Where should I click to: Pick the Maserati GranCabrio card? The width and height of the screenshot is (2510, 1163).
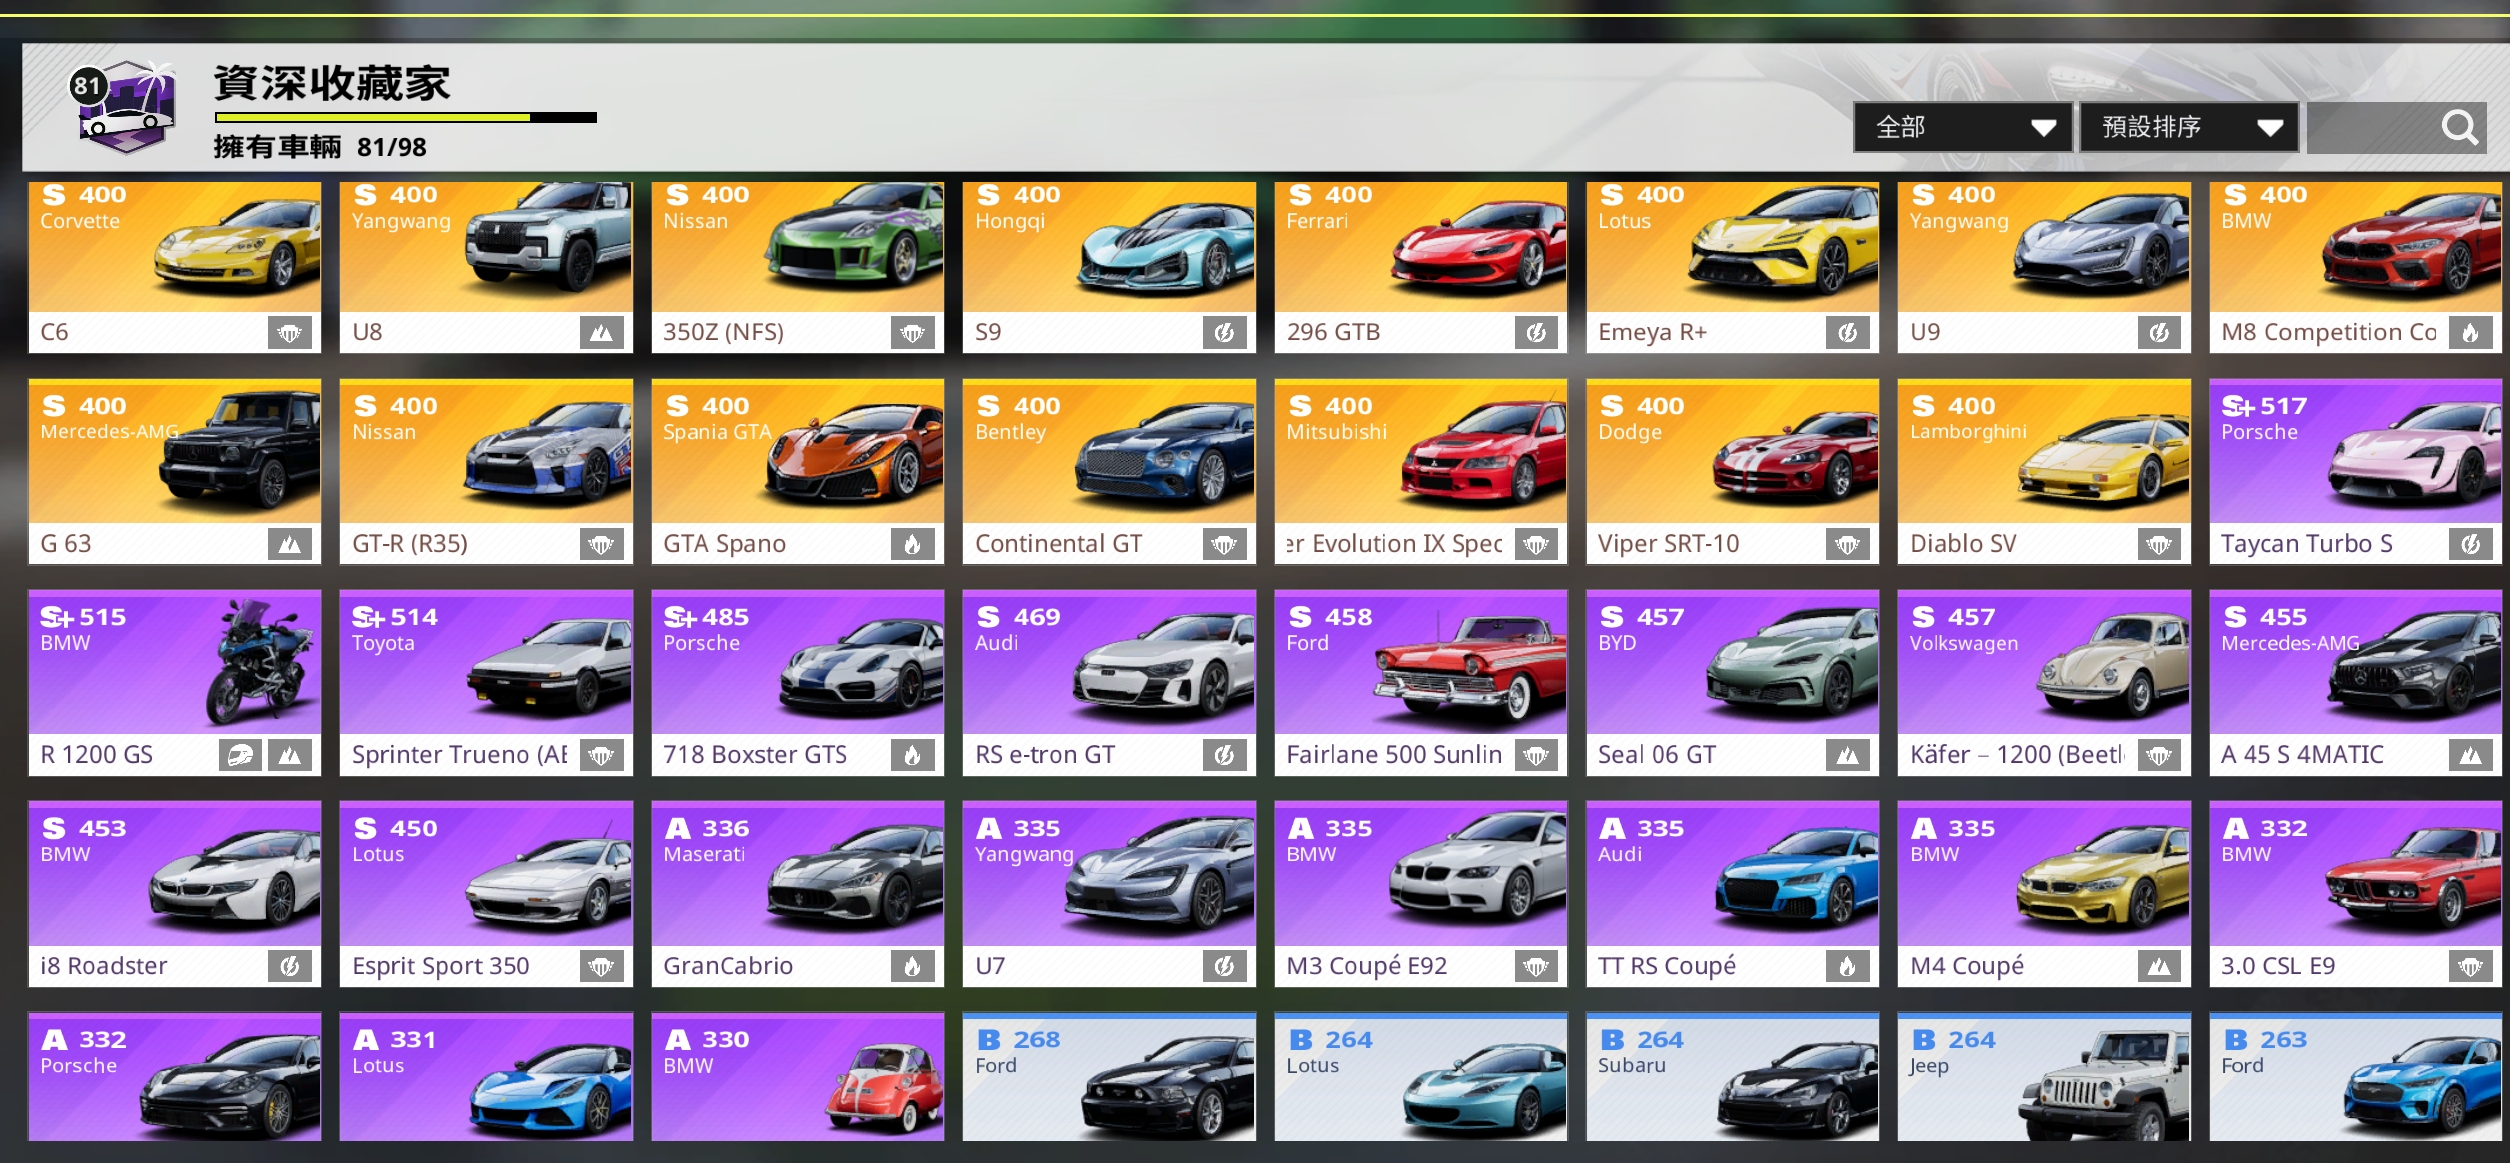tap(797, 893)
